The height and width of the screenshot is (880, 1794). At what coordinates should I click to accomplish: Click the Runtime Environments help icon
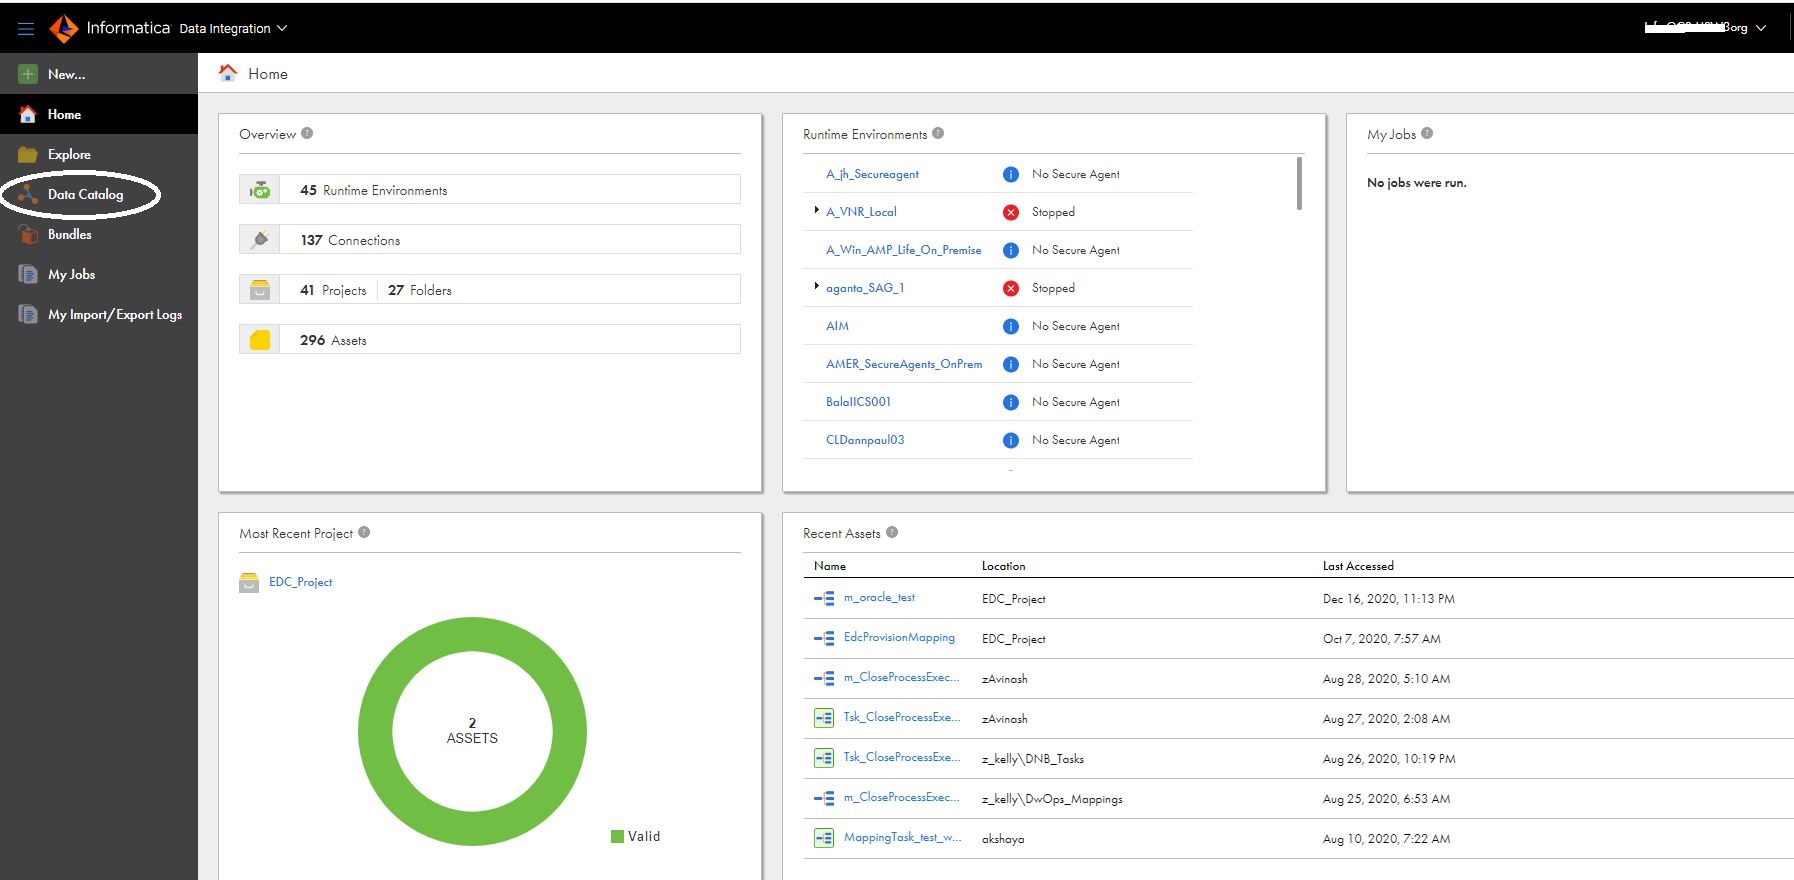tap(938, 133)
